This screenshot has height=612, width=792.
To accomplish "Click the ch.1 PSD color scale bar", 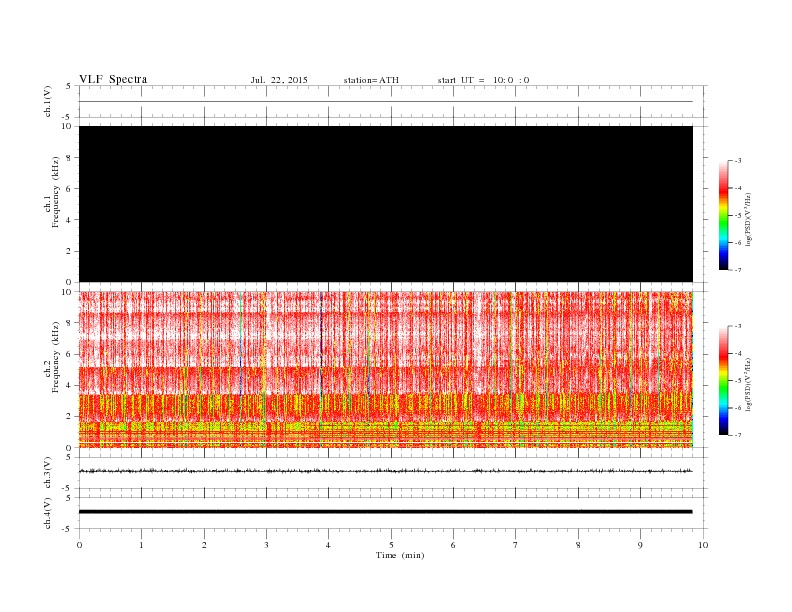I will point(724,215).
